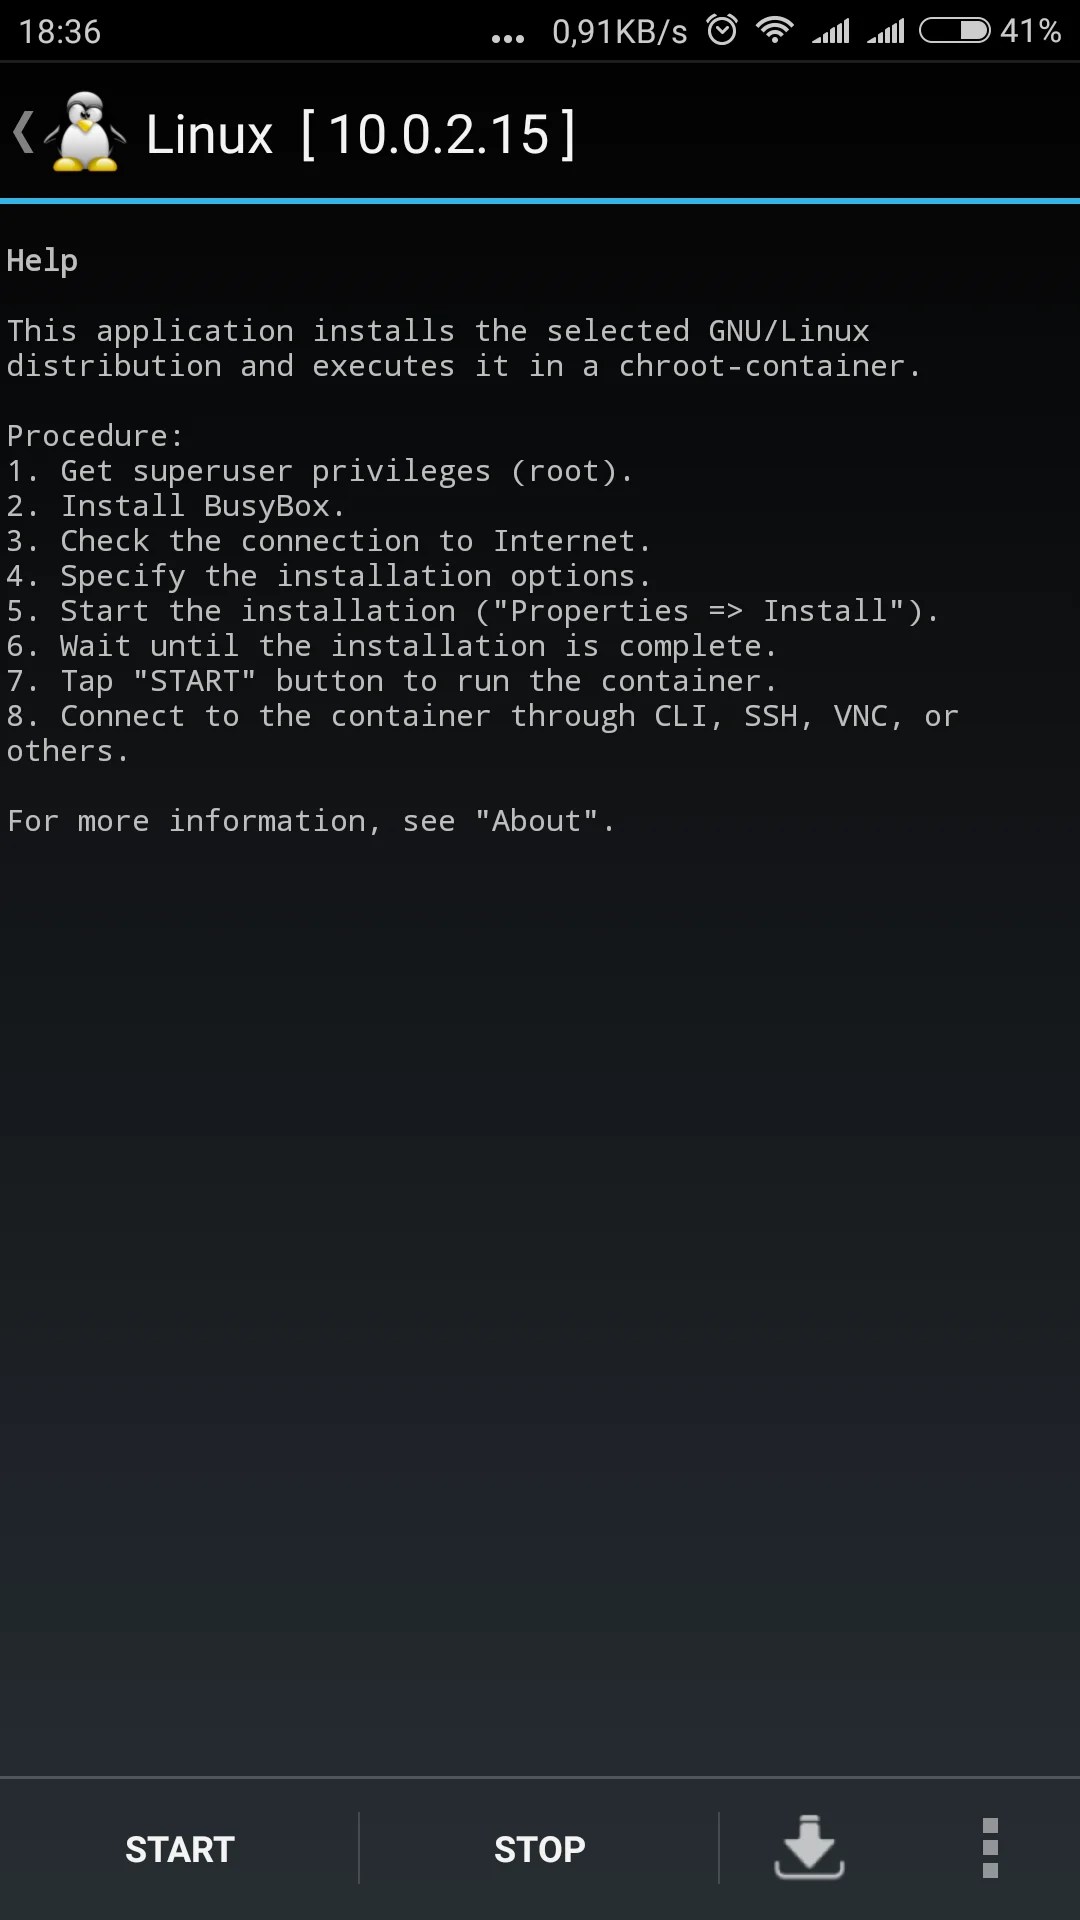
Task: Tap the alarm clock status icon
Action: (x=722, y=30)
